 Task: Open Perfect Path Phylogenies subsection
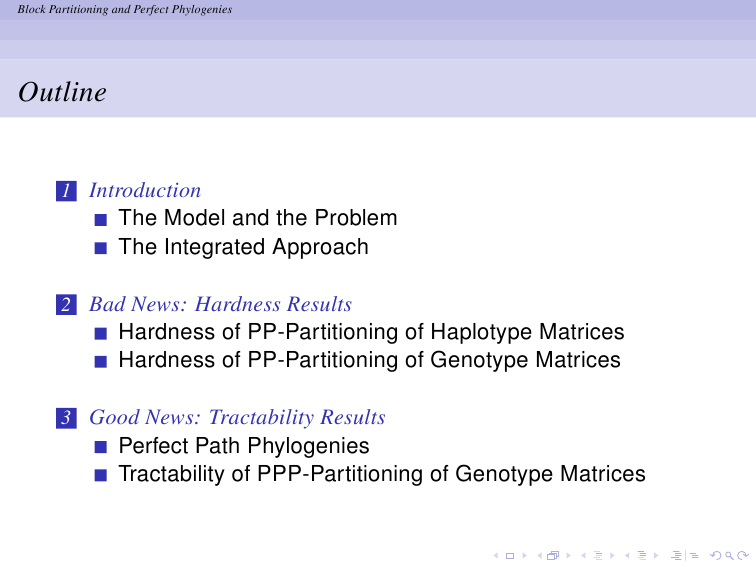click(244, 446)
